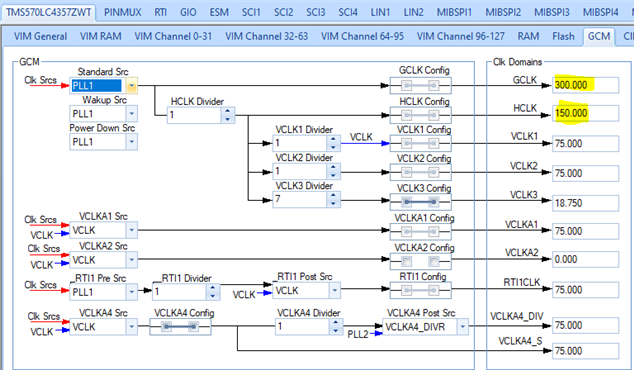Open the VIM Channel 32-63 tab

(x=266, y=36)
